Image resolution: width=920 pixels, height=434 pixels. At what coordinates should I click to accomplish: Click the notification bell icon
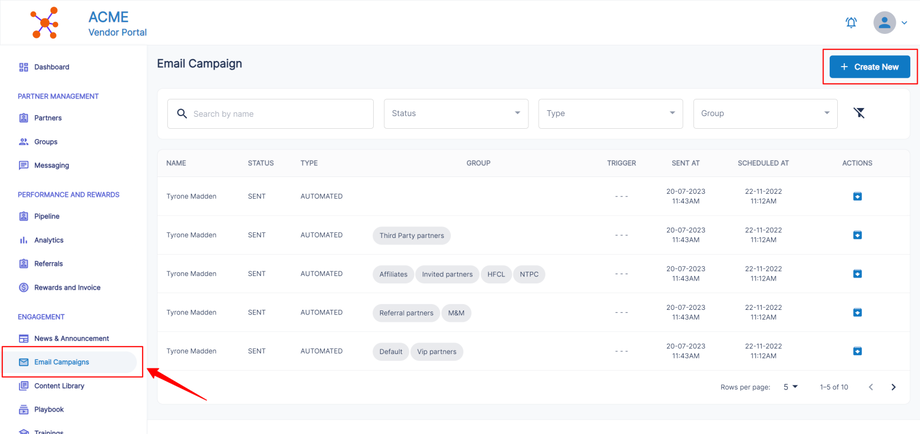(x=851, y=22)
